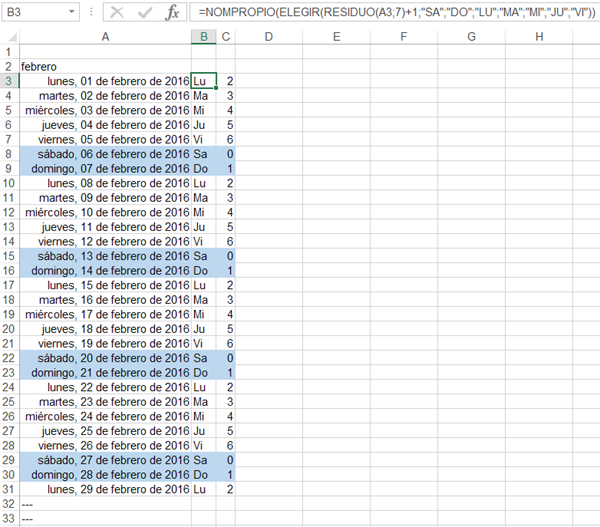The height and width of the screenshot is (527, 600).
Task: Click cell 'martes, 02 de febrero de 2016'
Action: 105,95
